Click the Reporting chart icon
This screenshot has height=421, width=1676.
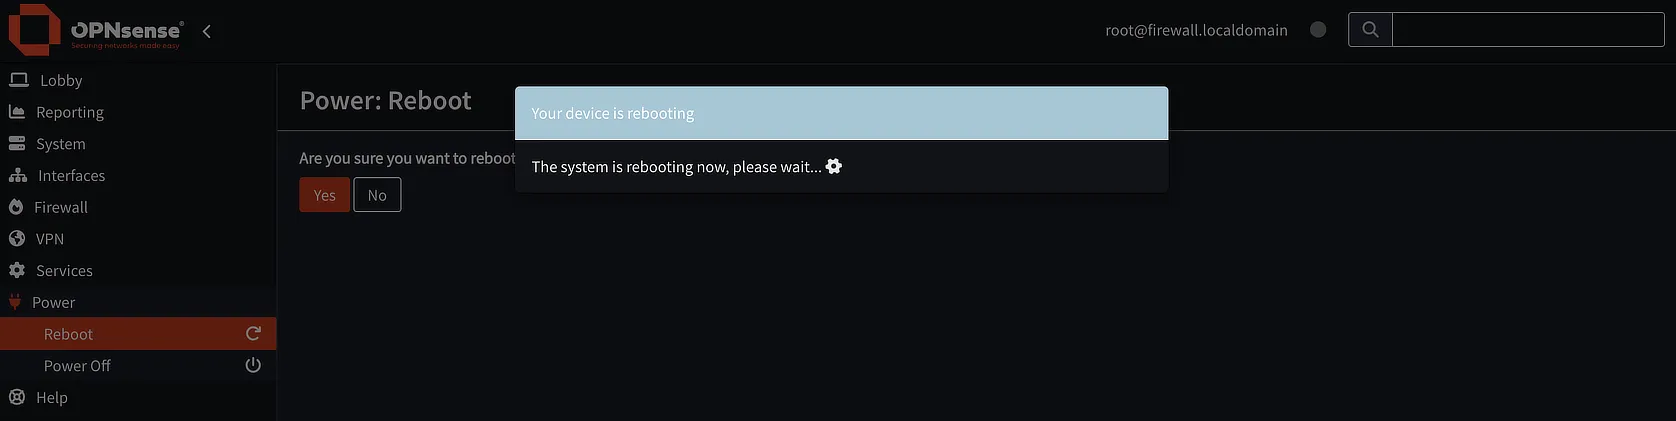point(17,112)
